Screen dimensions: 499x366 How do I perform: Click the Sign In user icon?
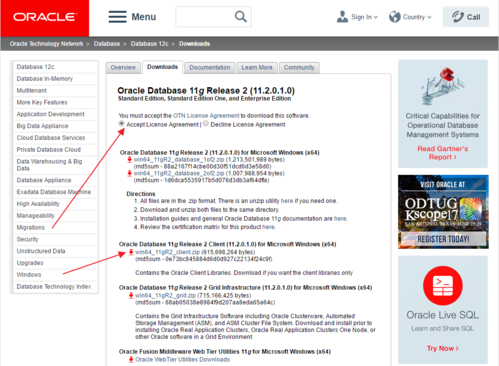[342, 17]
